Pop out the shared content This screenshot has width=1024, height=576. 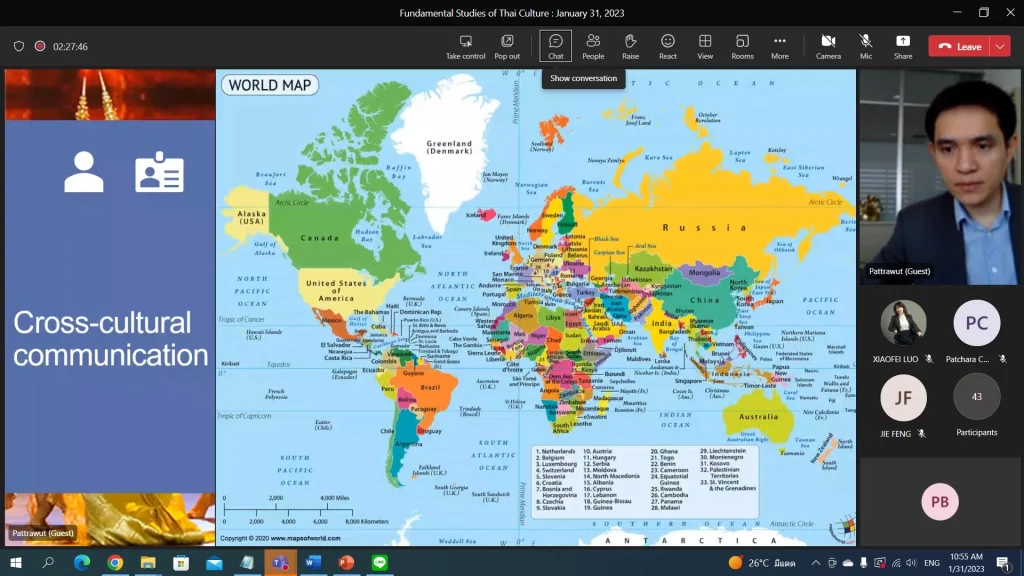click(507, 45)
